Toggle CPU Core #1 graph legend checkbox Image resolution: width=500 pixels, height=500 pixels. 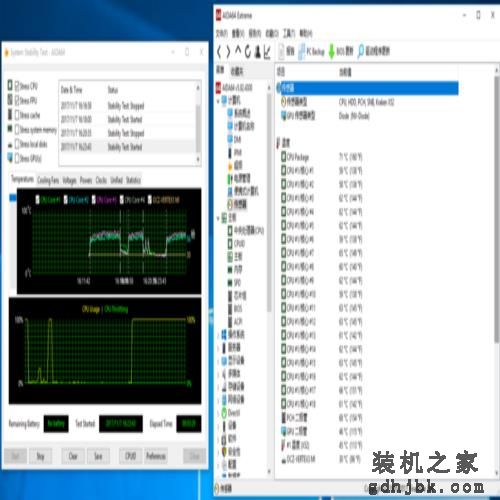pos(38,199)
